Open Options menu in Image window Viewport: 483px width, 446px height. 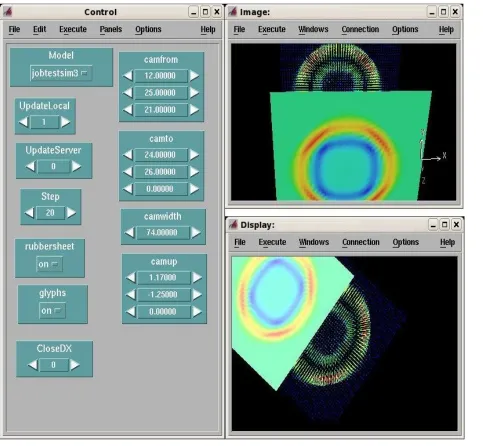click(405, 29)
